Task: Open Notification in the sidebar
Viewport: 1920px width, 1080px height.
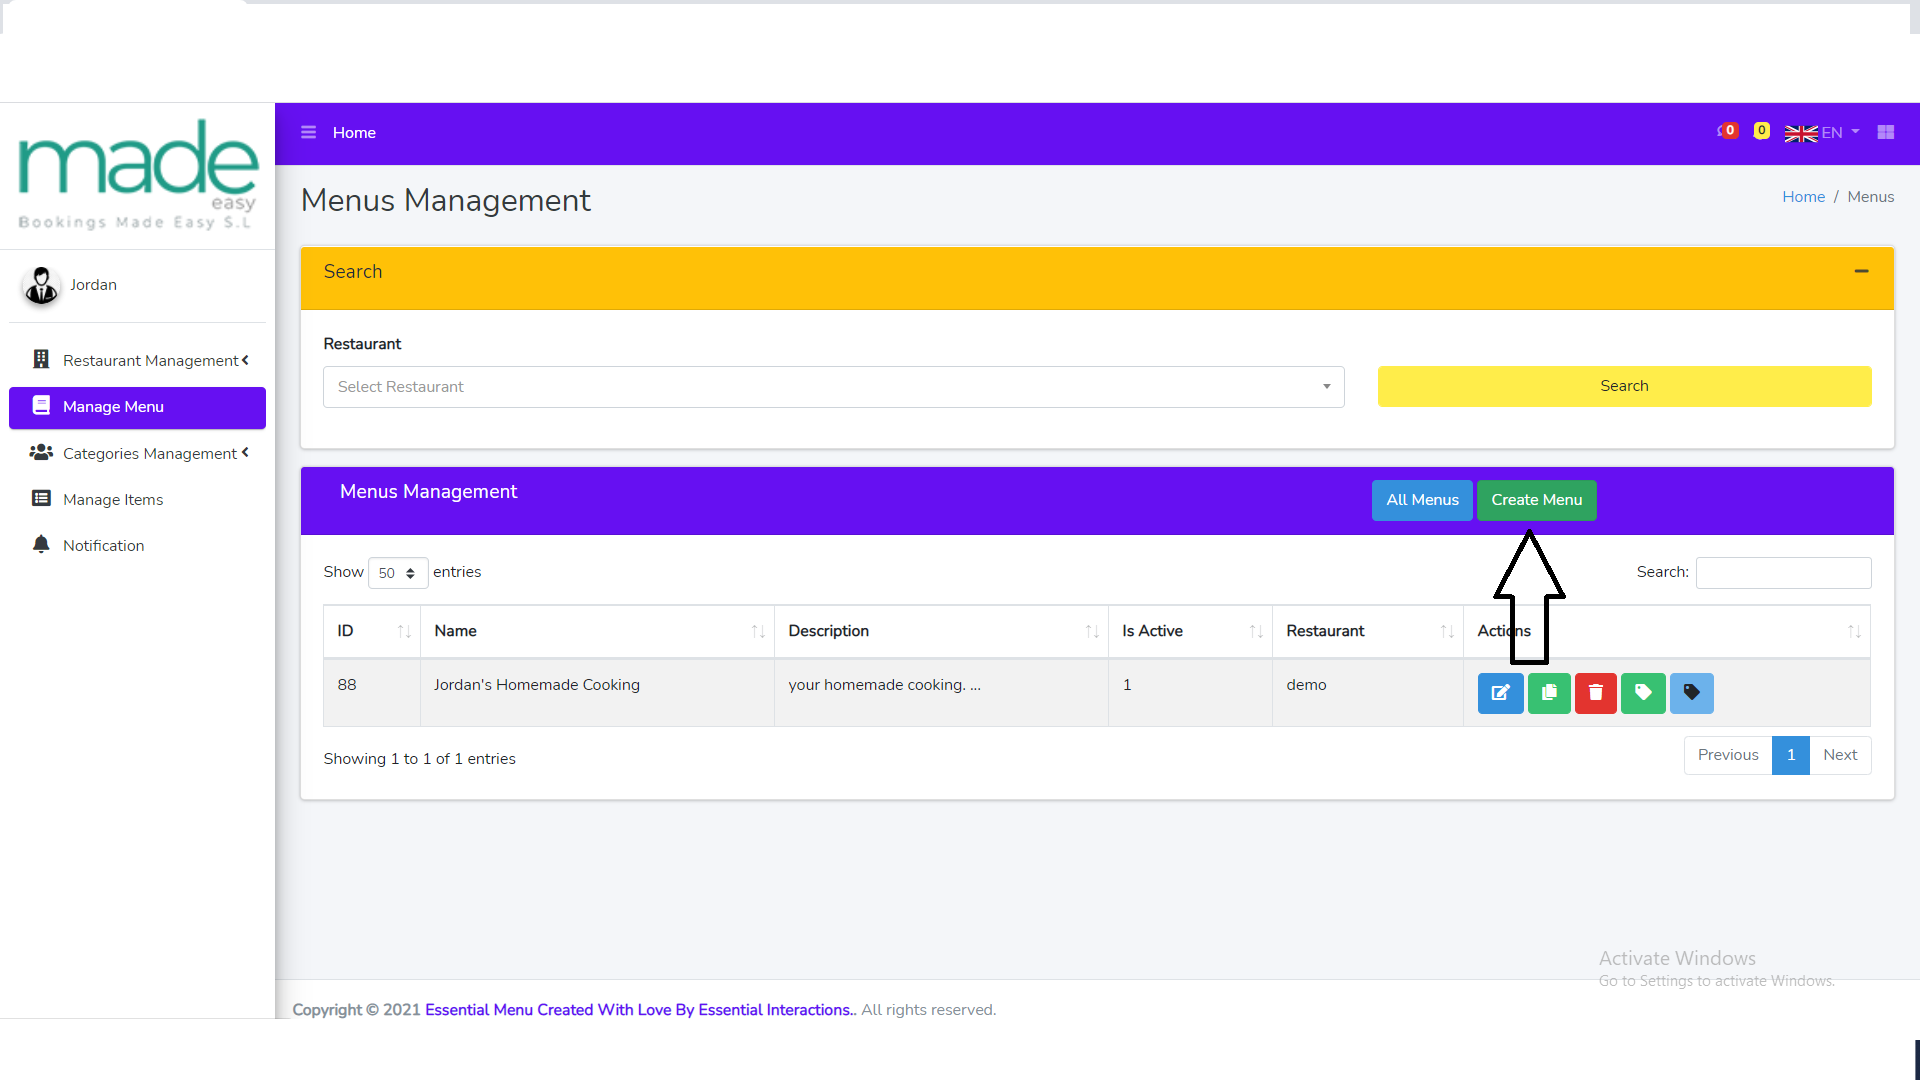Action: tap(137, 545)
